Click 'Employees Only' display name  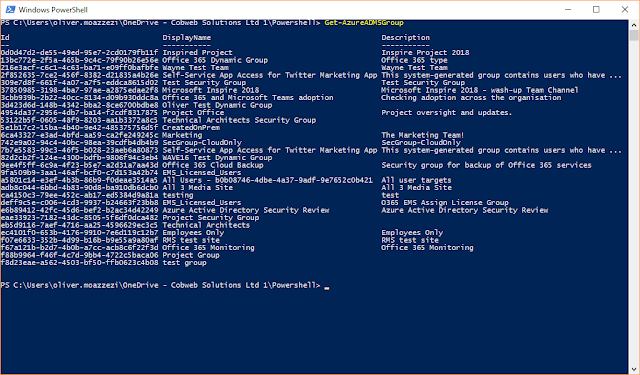point(193,233)
